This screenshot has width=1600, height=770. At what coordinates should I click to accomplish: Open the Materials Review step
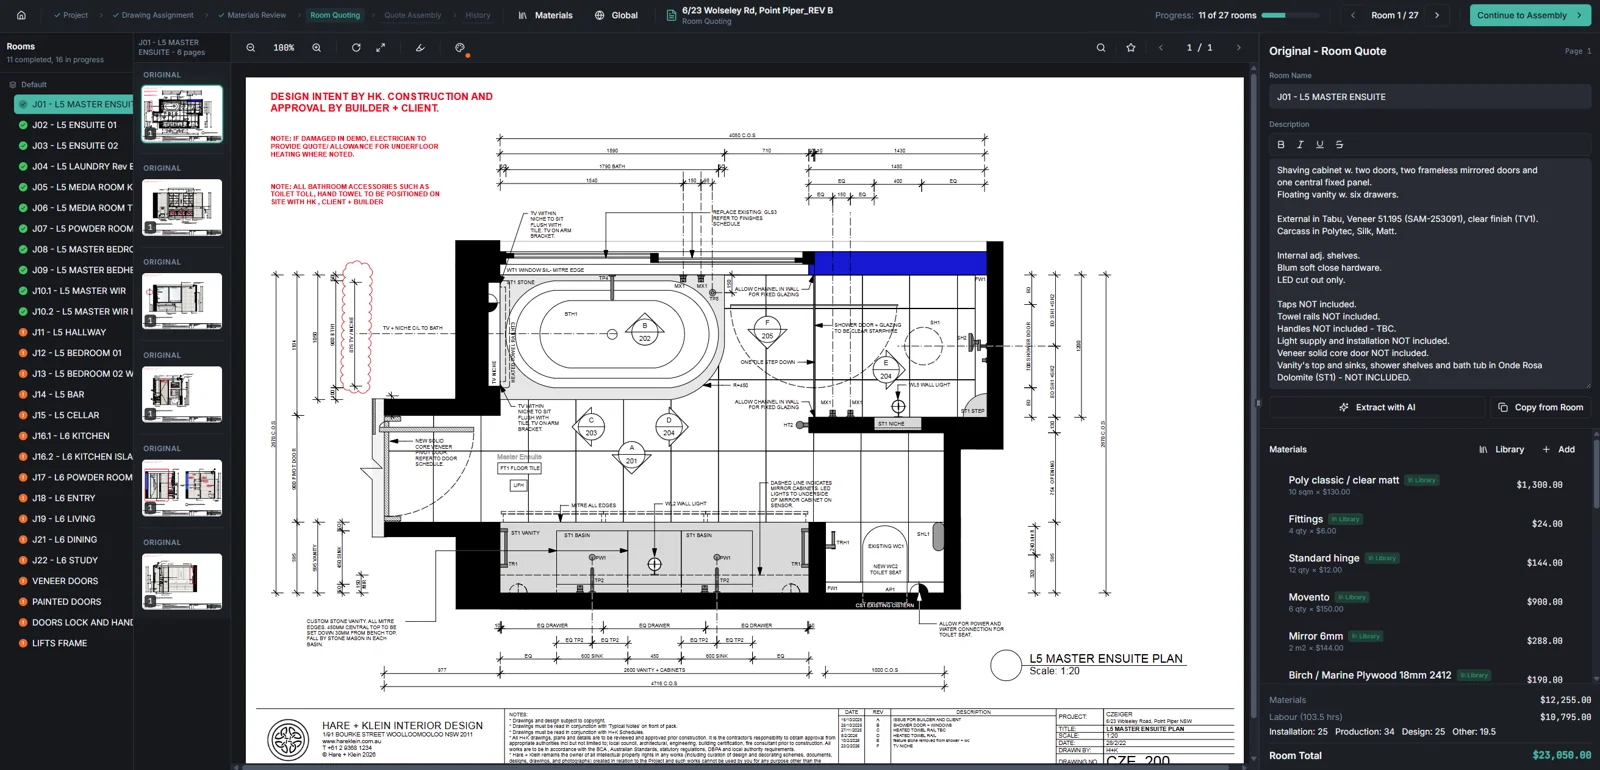pyautogui.click(x=252, y=15)
